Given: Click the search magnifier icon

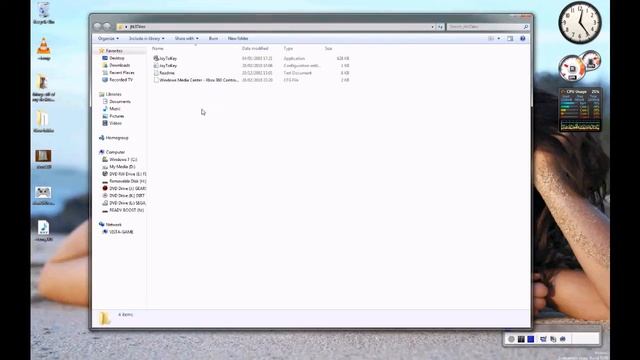Looking at the screenshot, I should 526,27.
